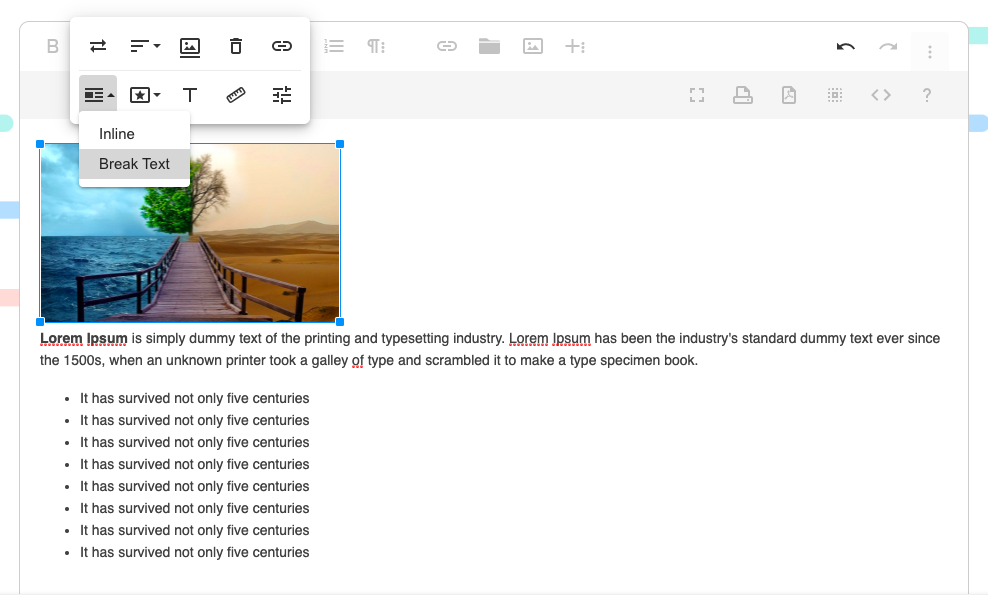Delete the selected image
The height and width of the screenshot is (595, 988).
(x=235, y=46)
